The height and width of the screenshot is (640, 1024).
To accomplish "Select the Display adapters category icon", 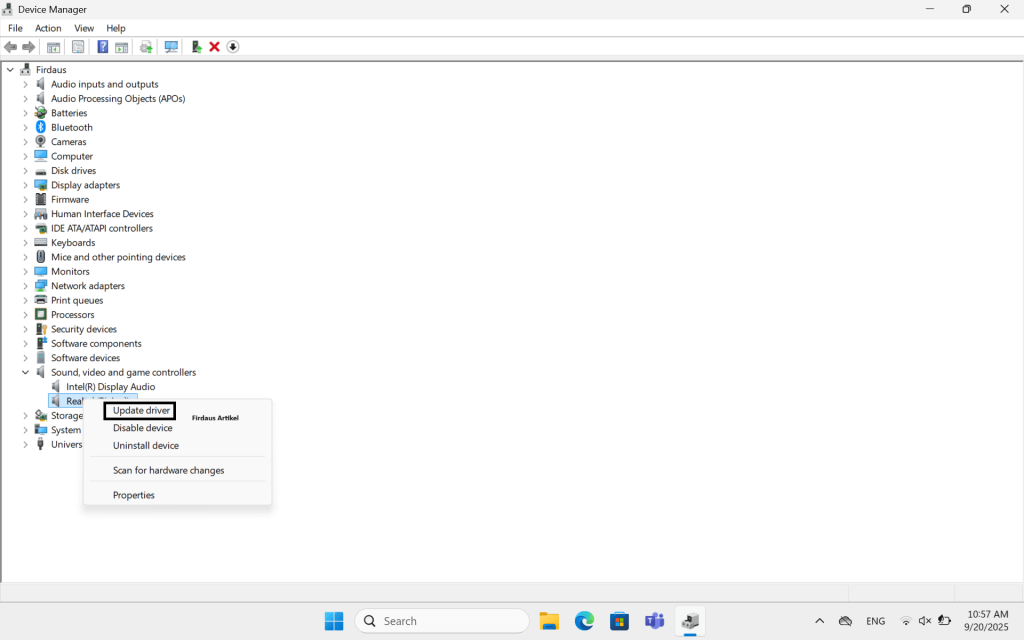I will (40, 185).
